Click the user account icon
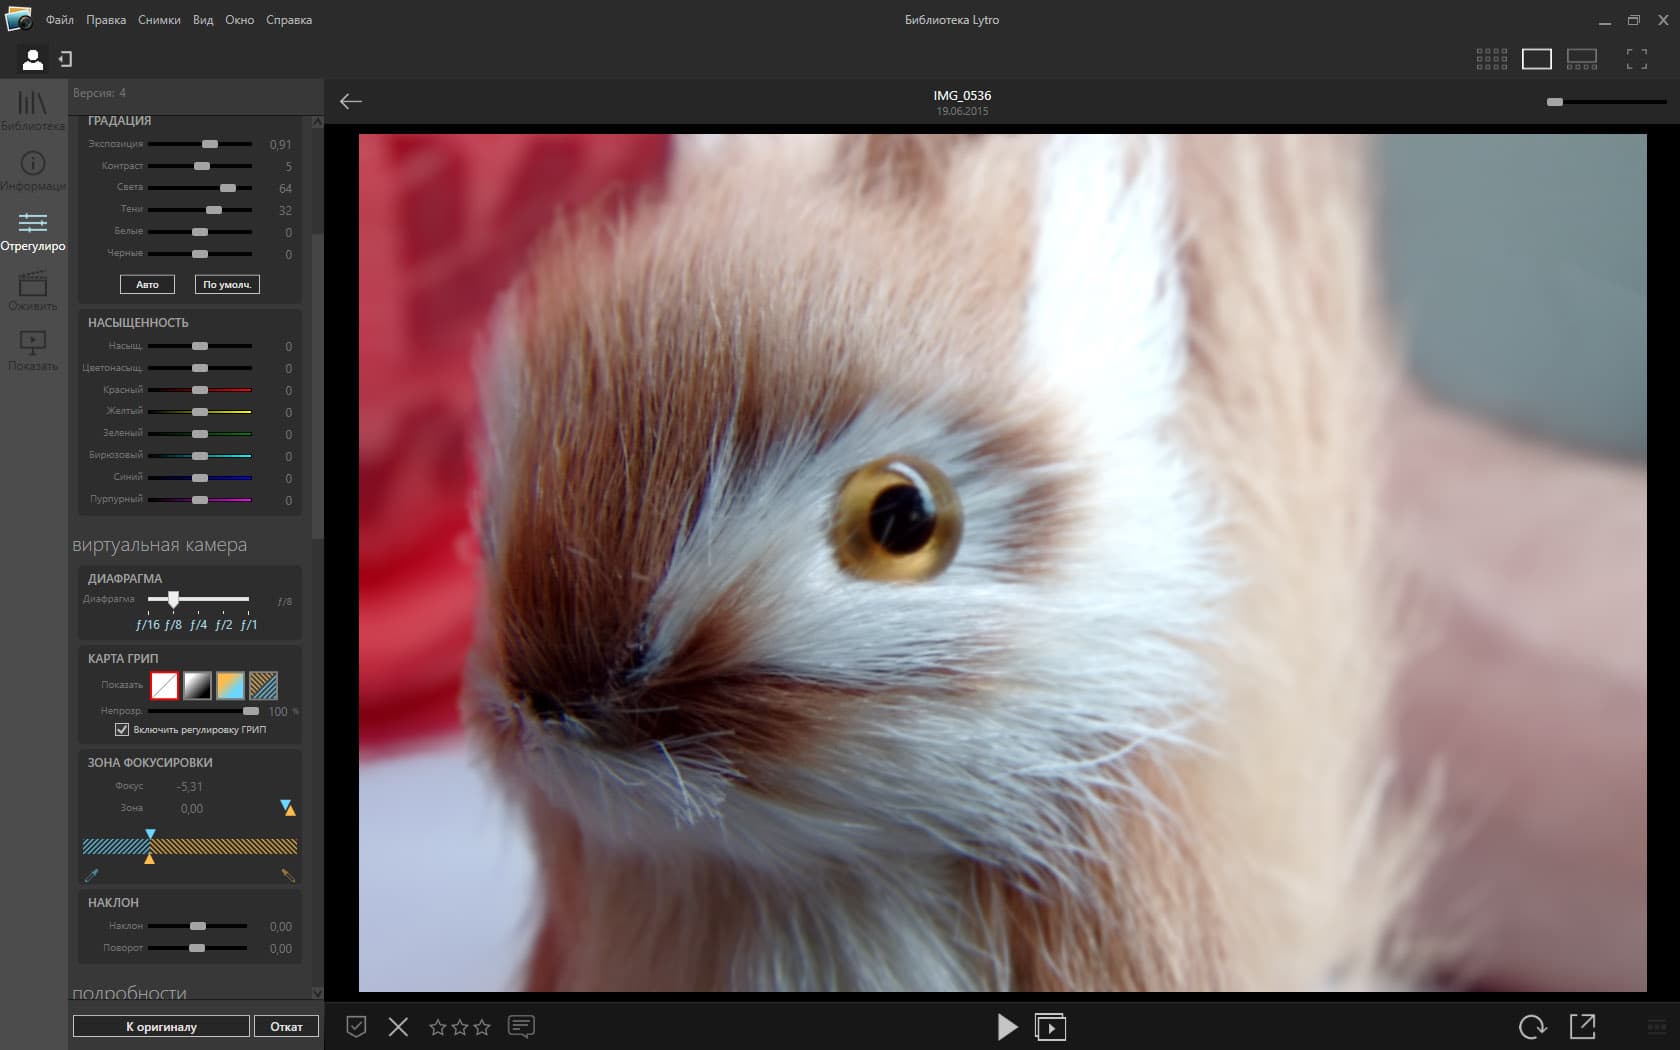This screenshot has width=1680, height=1050. click(x=33, y=60)
